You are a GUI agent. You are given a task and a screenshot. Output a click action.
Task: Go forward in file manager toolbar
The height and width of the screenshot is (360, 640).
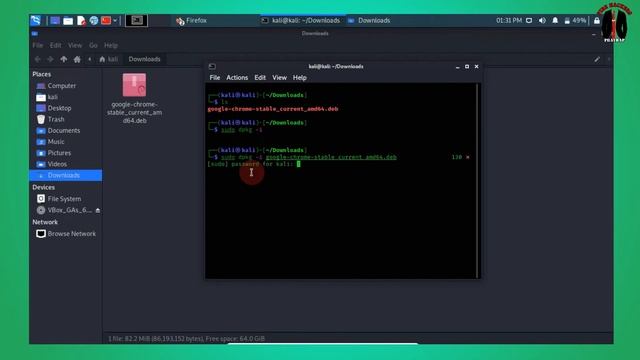[50, 59]
